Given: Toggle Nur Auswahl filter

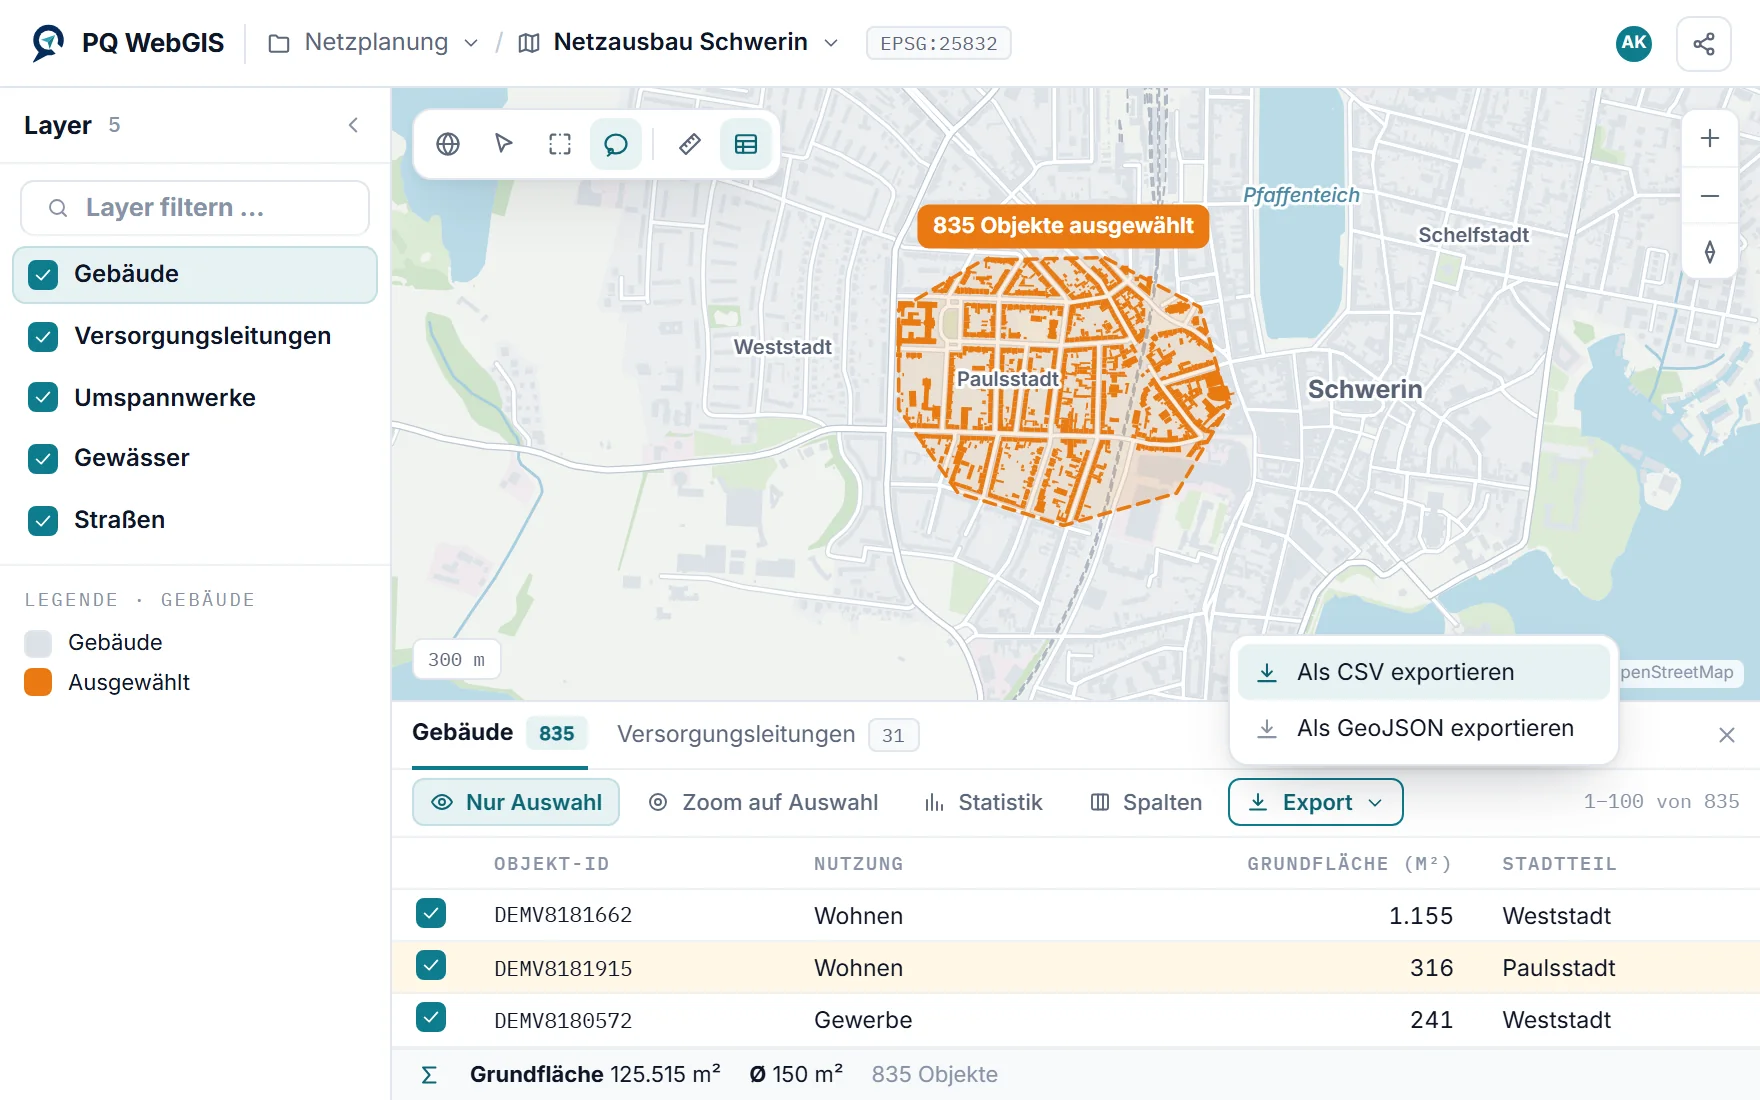Looking at the screenshot, I should pos(516,802).
